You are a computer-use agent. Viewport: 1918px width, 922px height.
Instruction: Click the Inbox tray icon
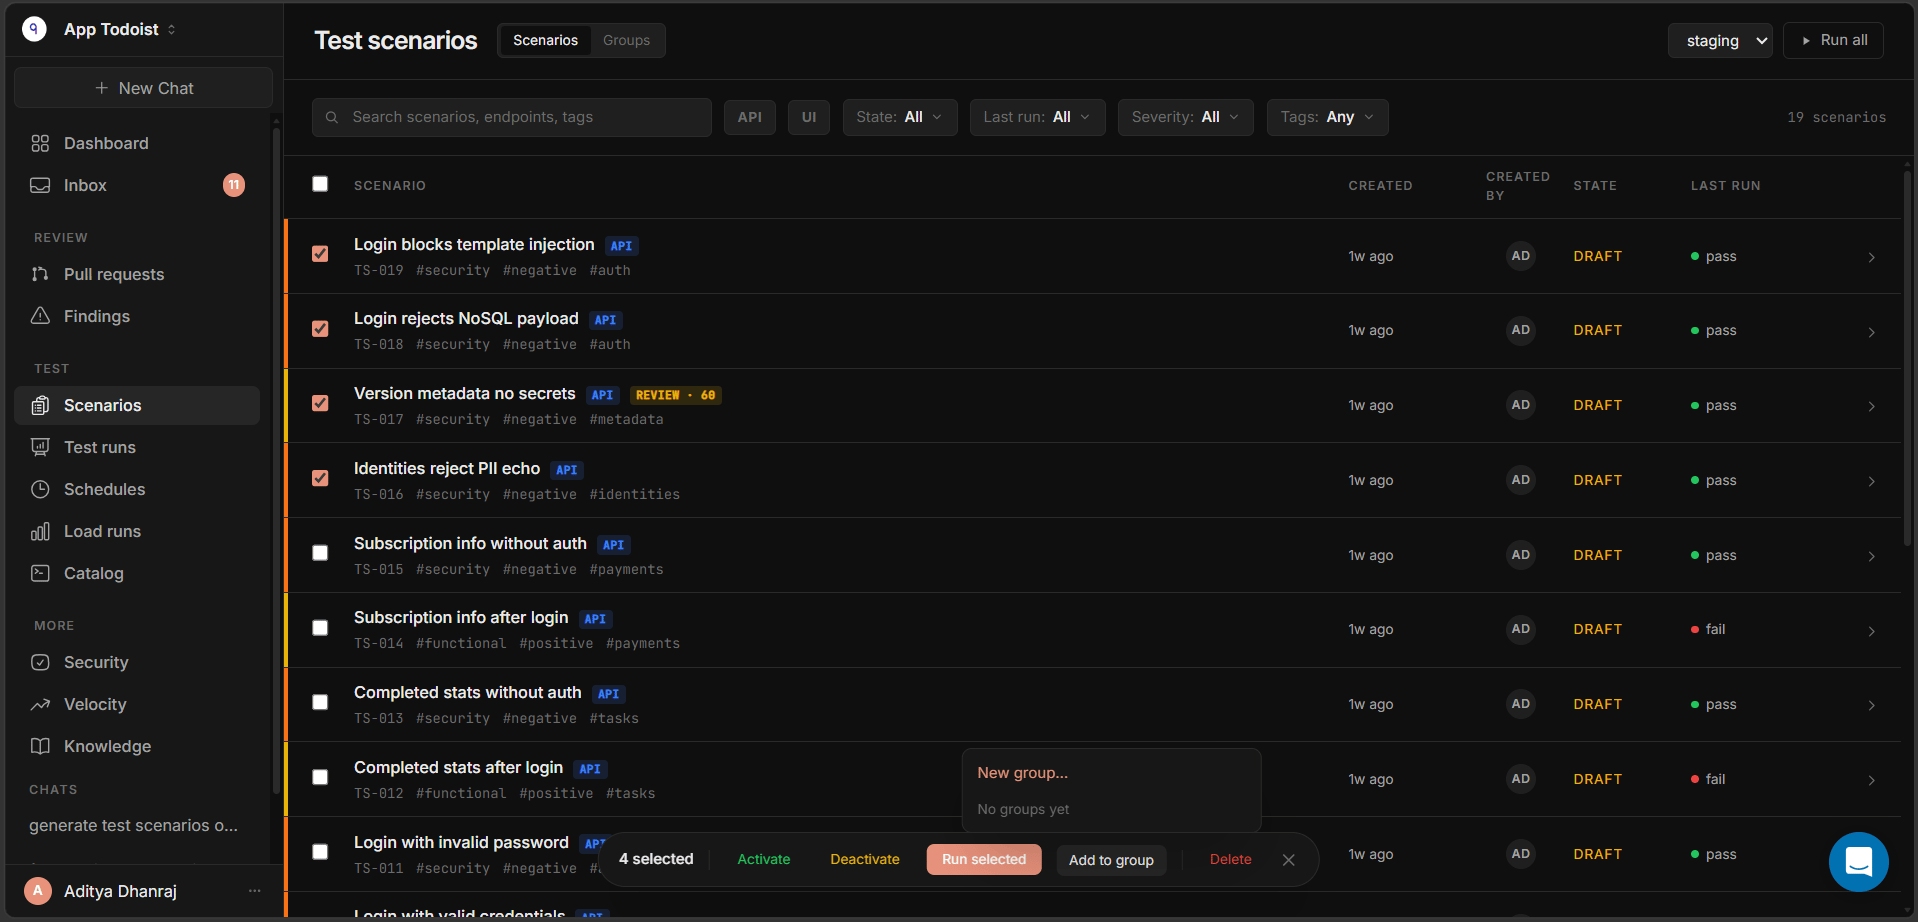point(40,185)
